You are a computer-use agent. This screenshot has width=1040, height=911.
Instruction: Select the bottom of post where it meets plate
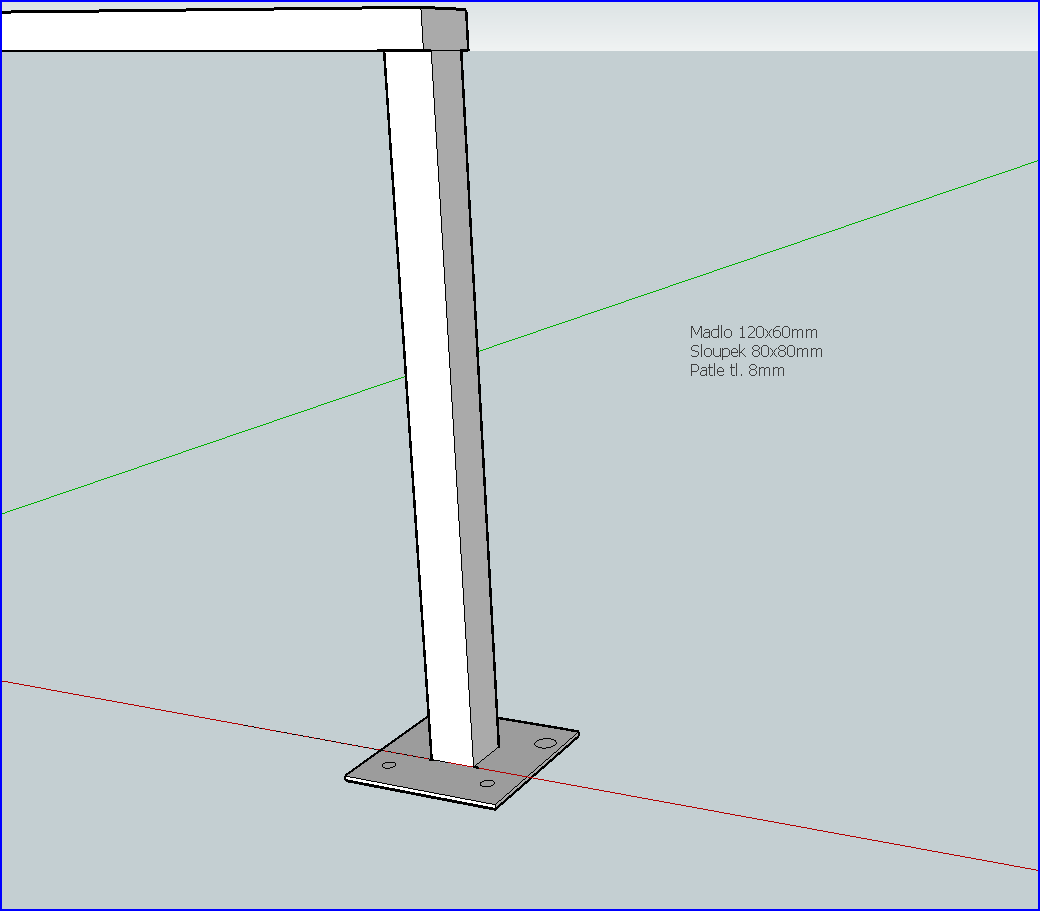[x=453, y=761]
